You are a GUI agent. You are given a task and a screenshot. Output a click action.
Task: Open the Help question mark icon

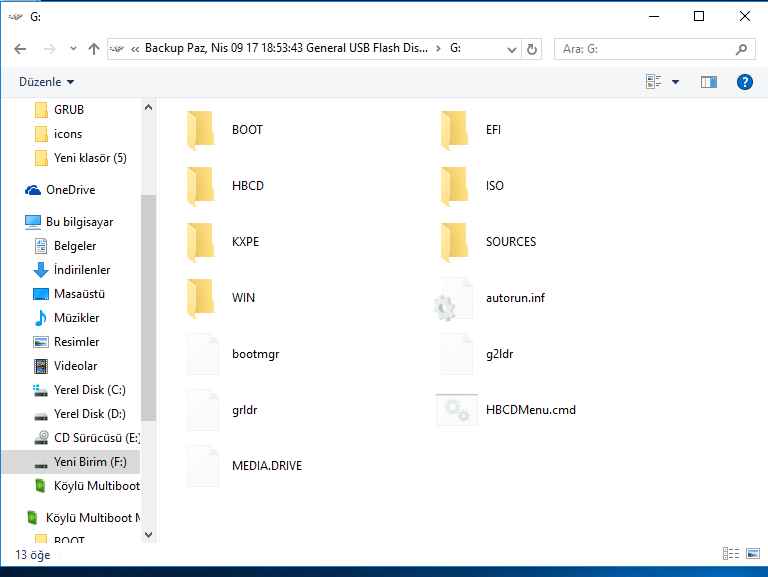click(x=744, y=82)
